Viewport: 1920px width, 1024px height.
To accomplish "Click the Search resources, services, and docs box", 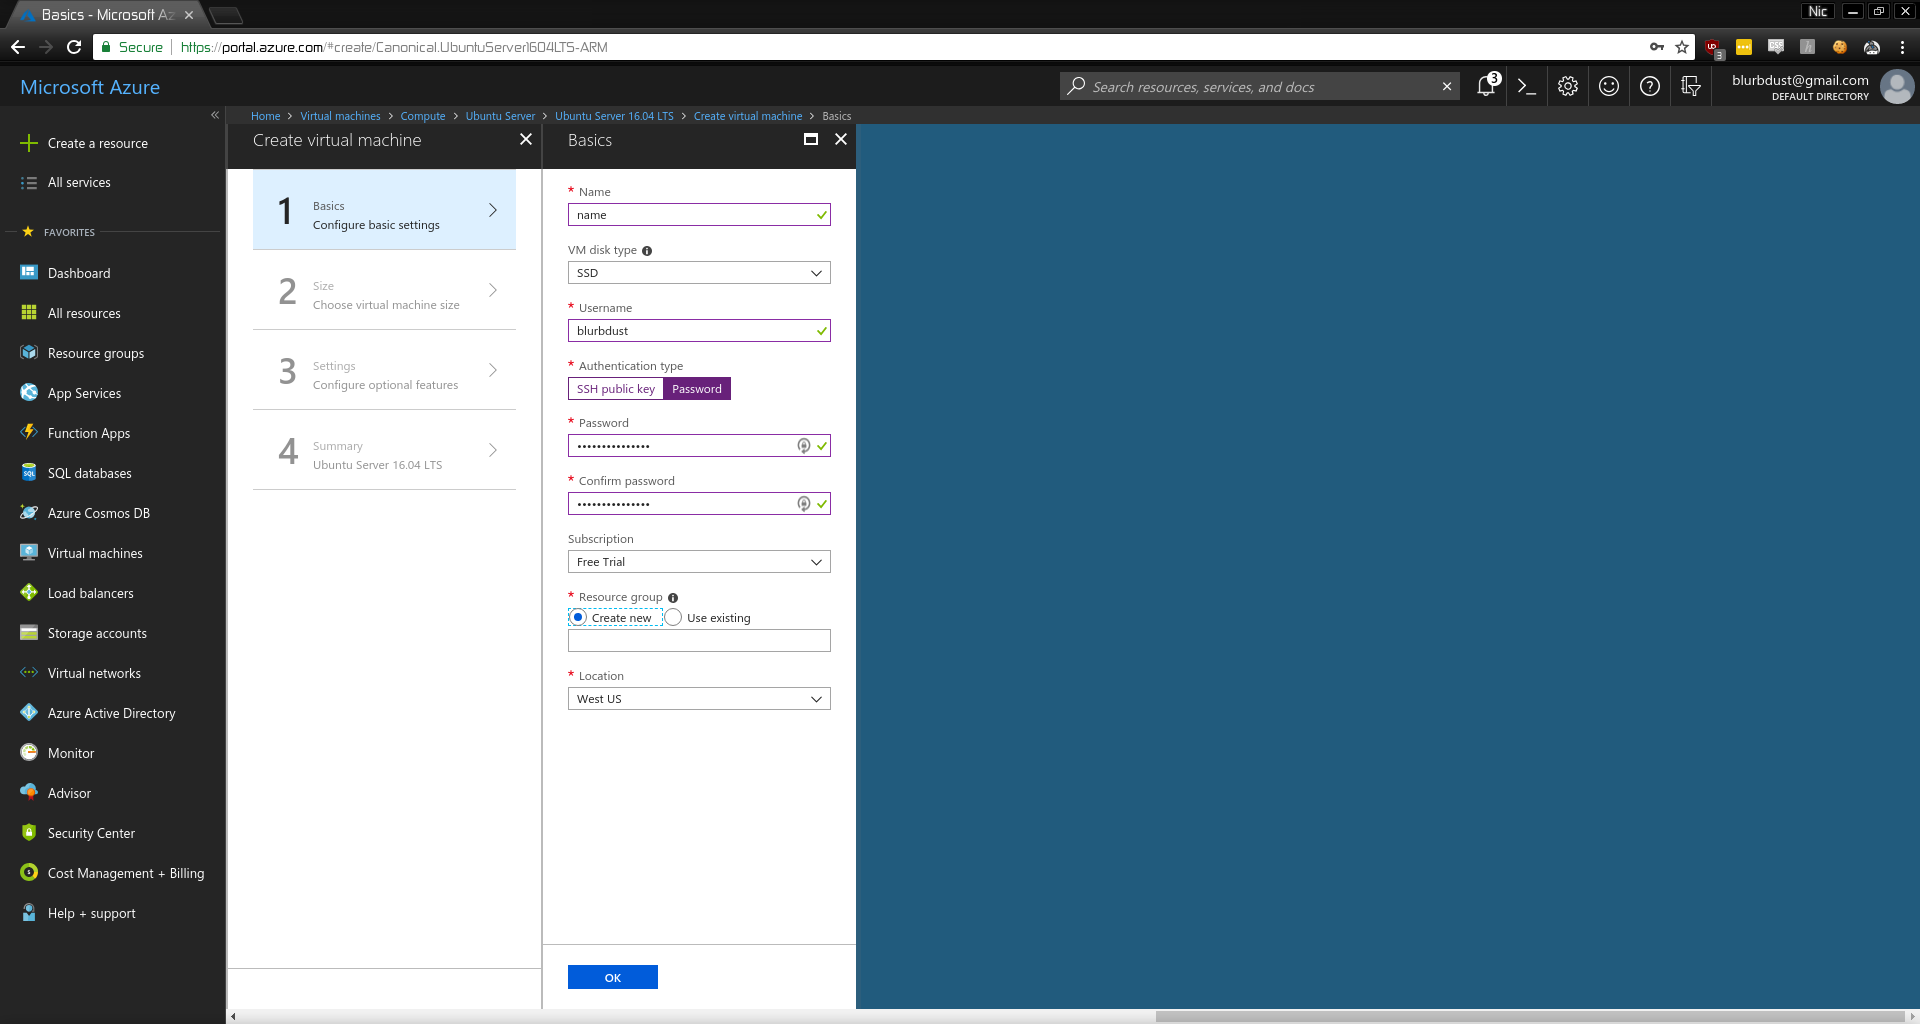I will pos(1260,87).
